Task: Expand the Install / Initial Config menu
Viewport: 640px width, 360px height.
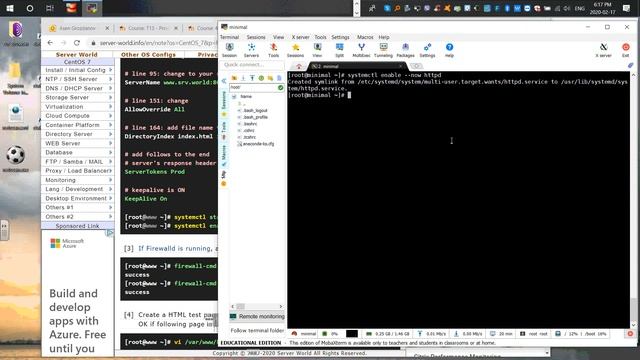Action: [78, 70]
